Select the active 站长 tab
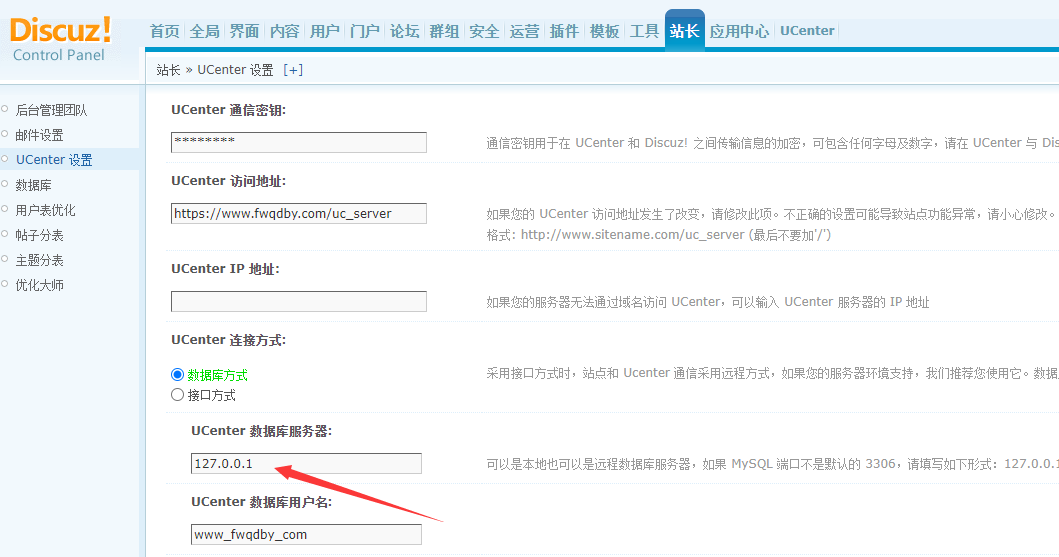The width and height of the screenshot is (1059, 557). (684, 30)
